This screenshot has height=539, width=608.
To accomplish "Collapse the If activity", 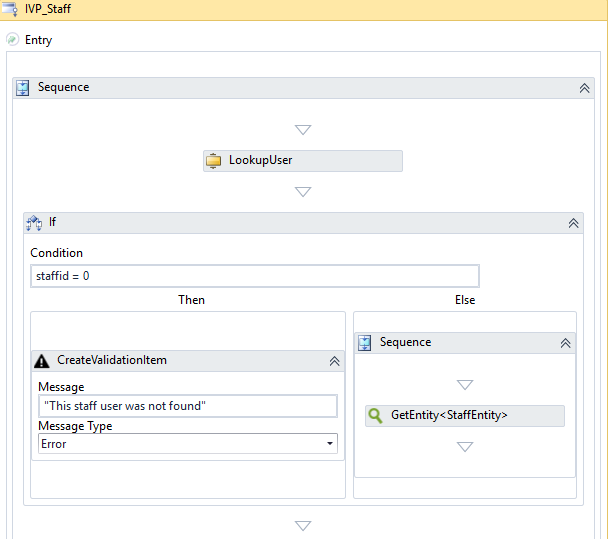I will pyautogui.click(x=573, y=223).
